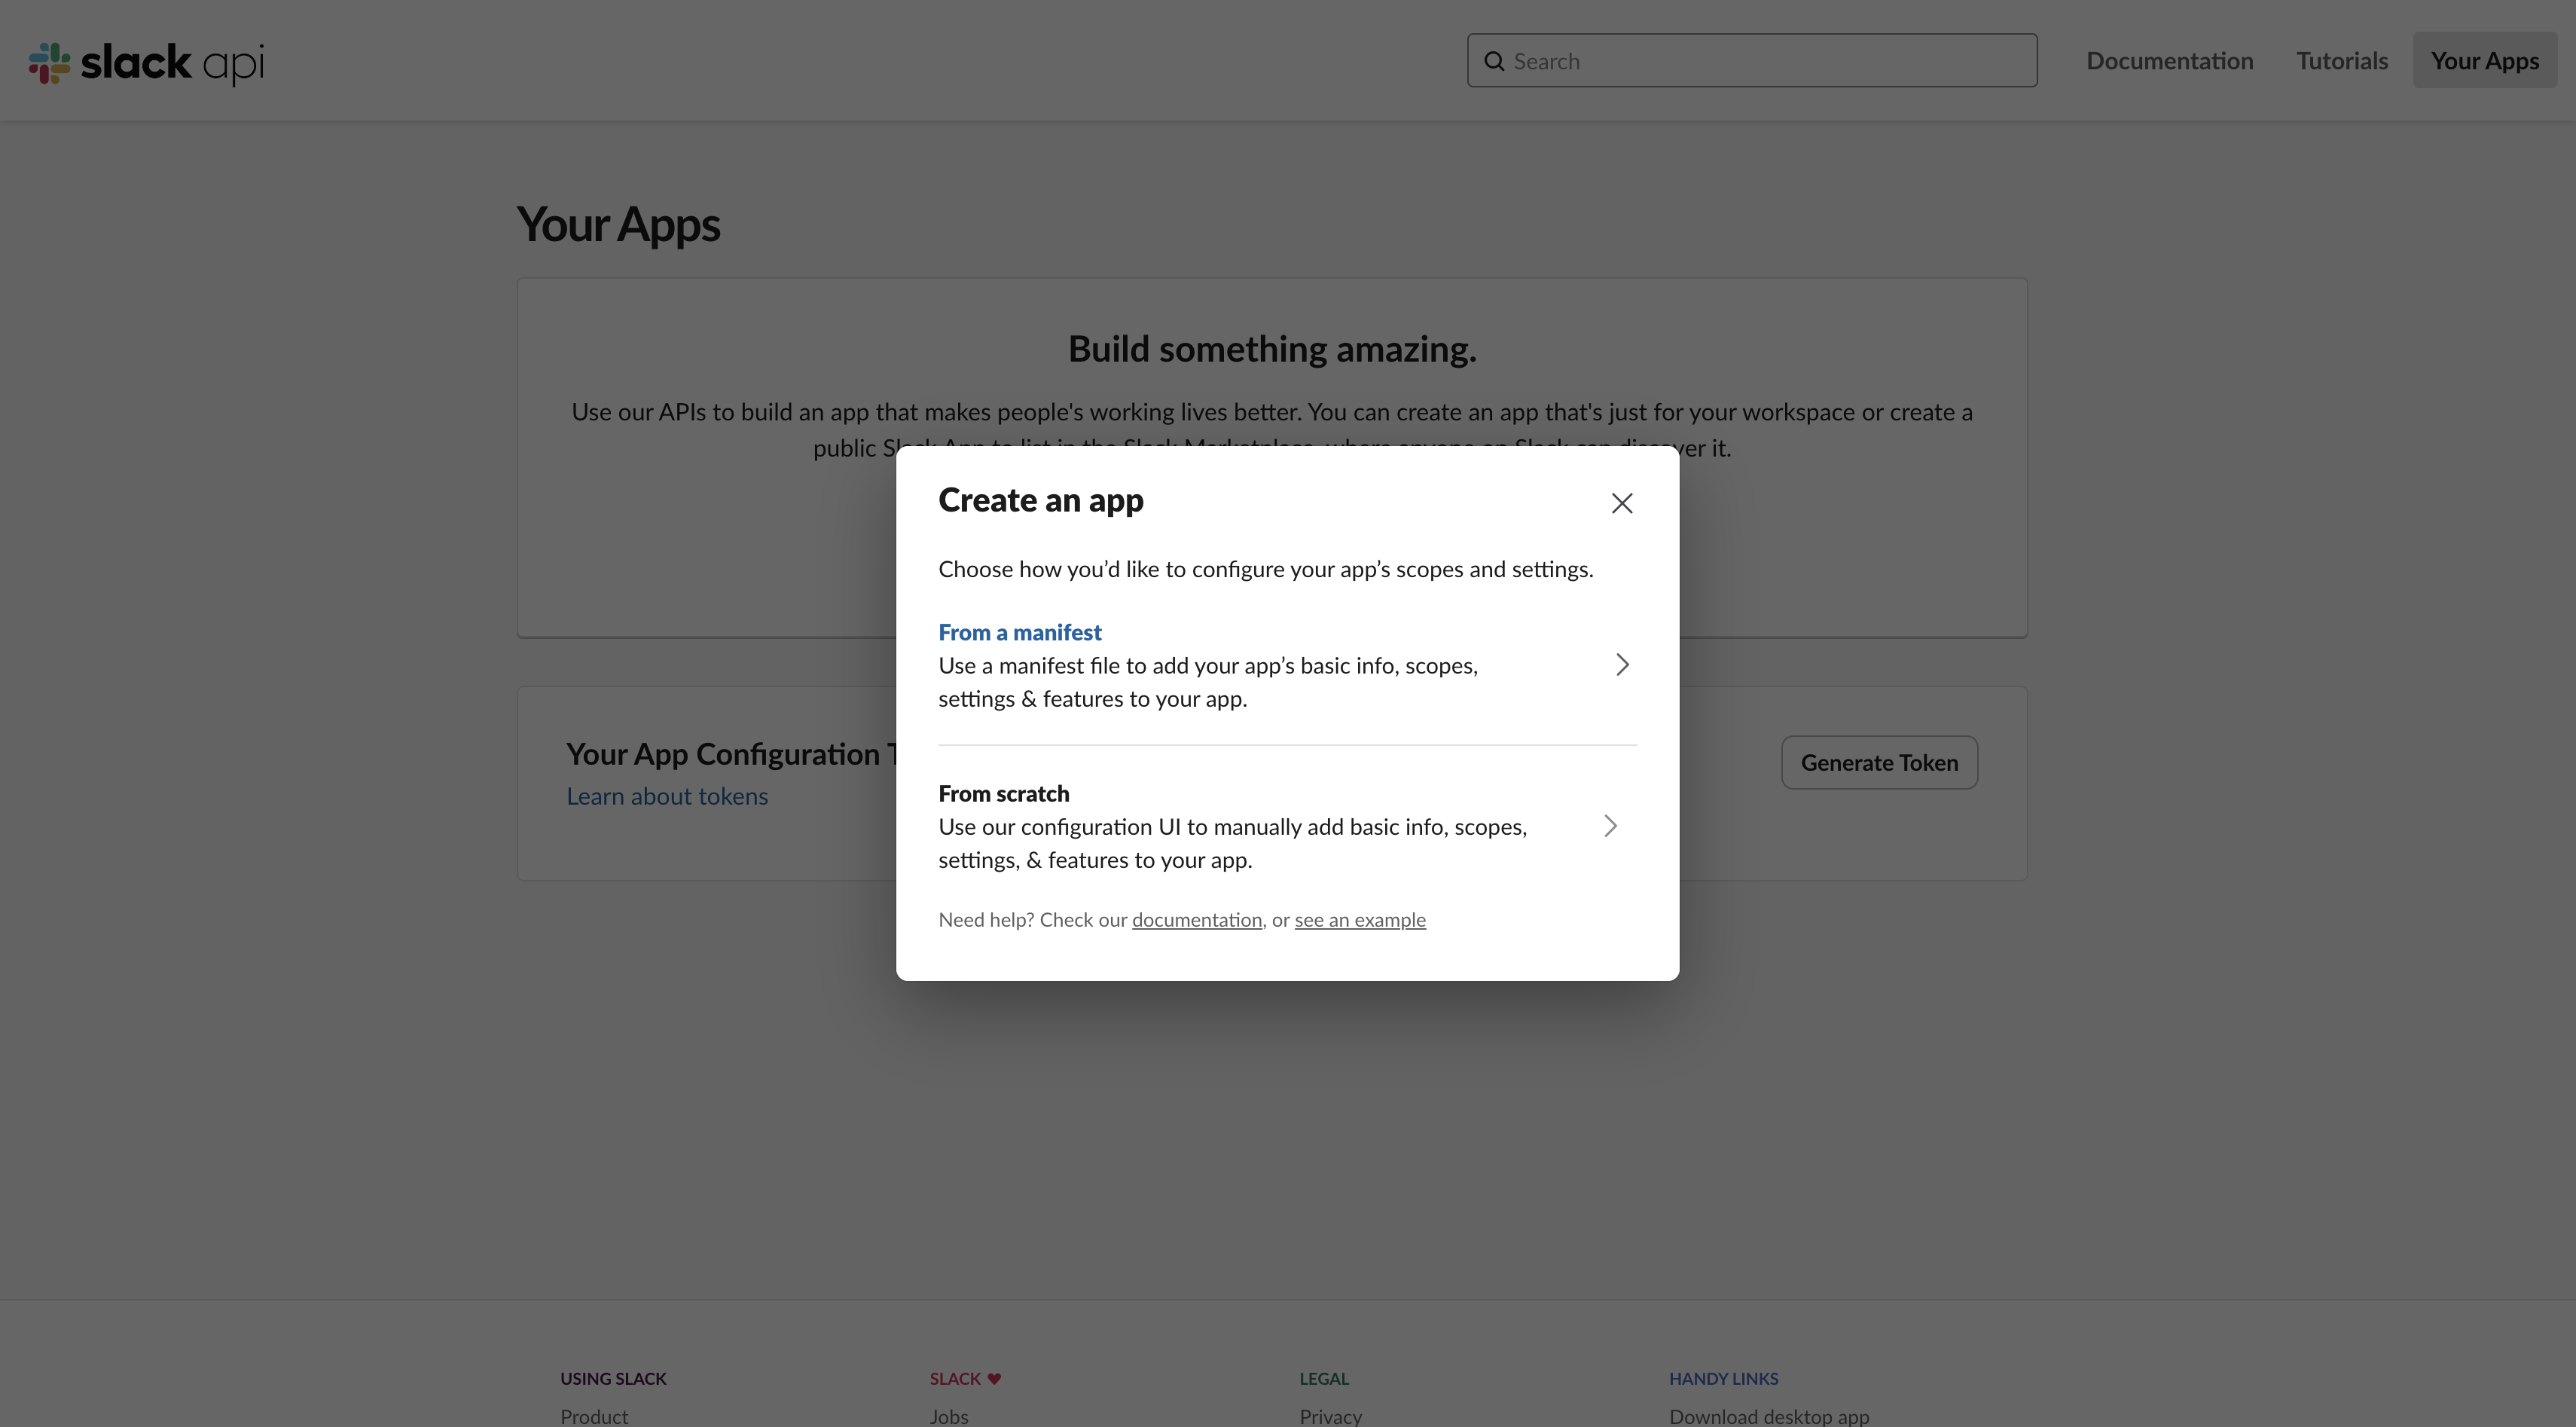Click the Privacy footer link

(1330, 1416)
